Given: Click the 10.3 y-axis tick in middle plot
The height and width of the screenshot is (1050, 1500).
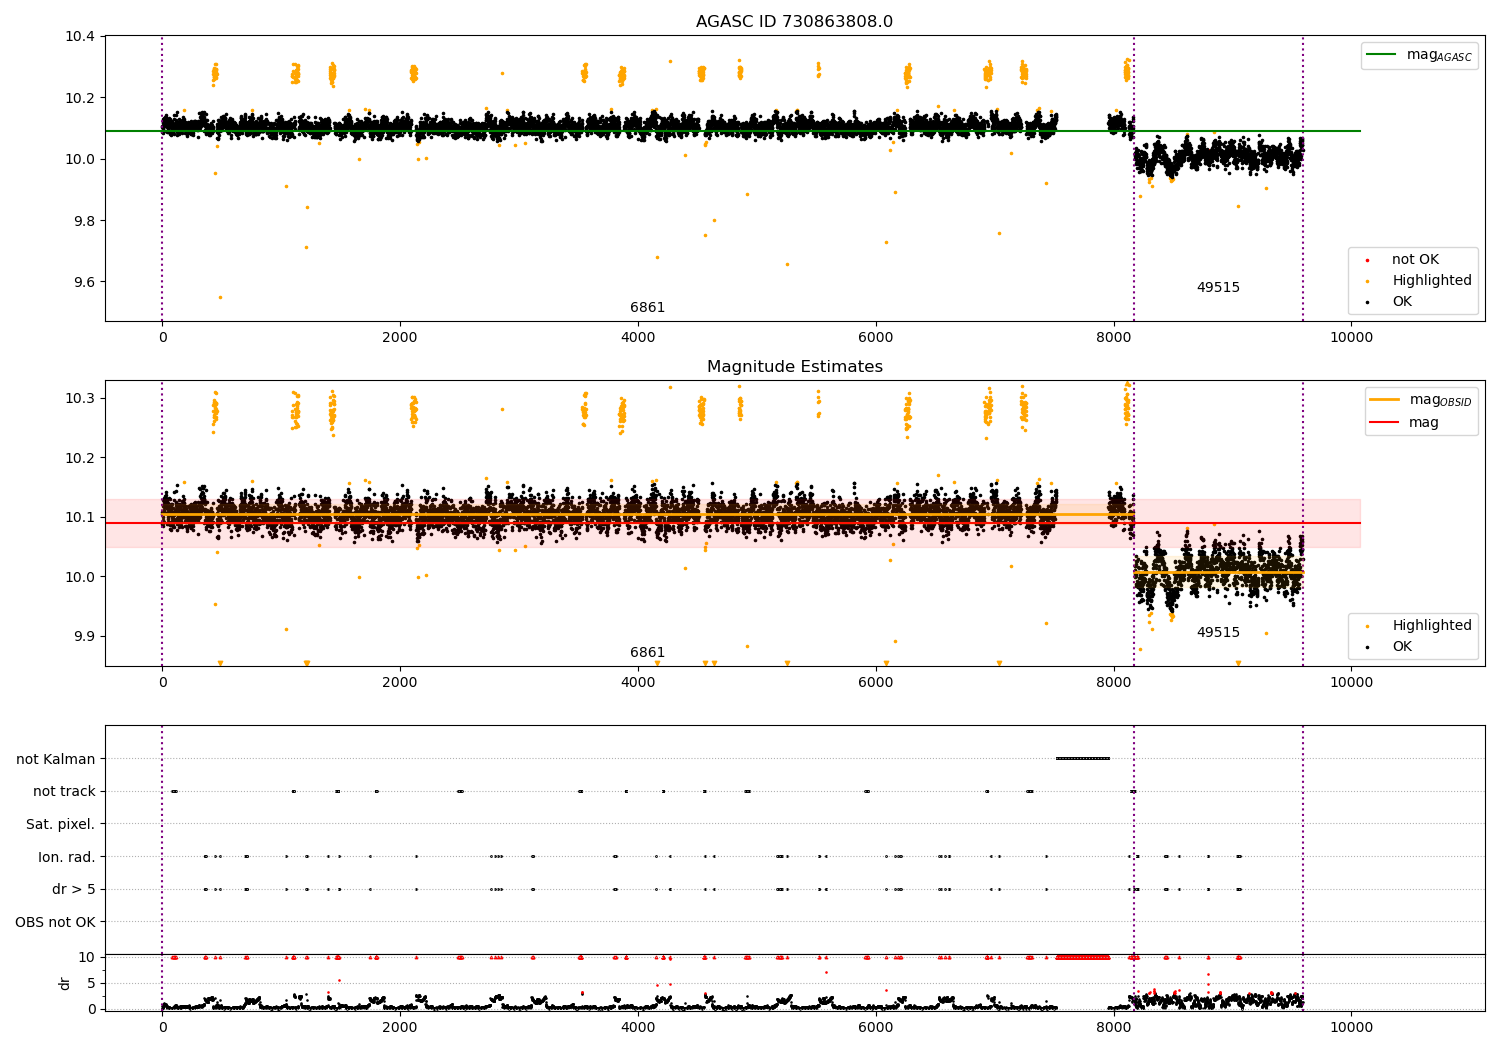Looking at the screenshot, I should pyautogui.click(x=80, y=398).
